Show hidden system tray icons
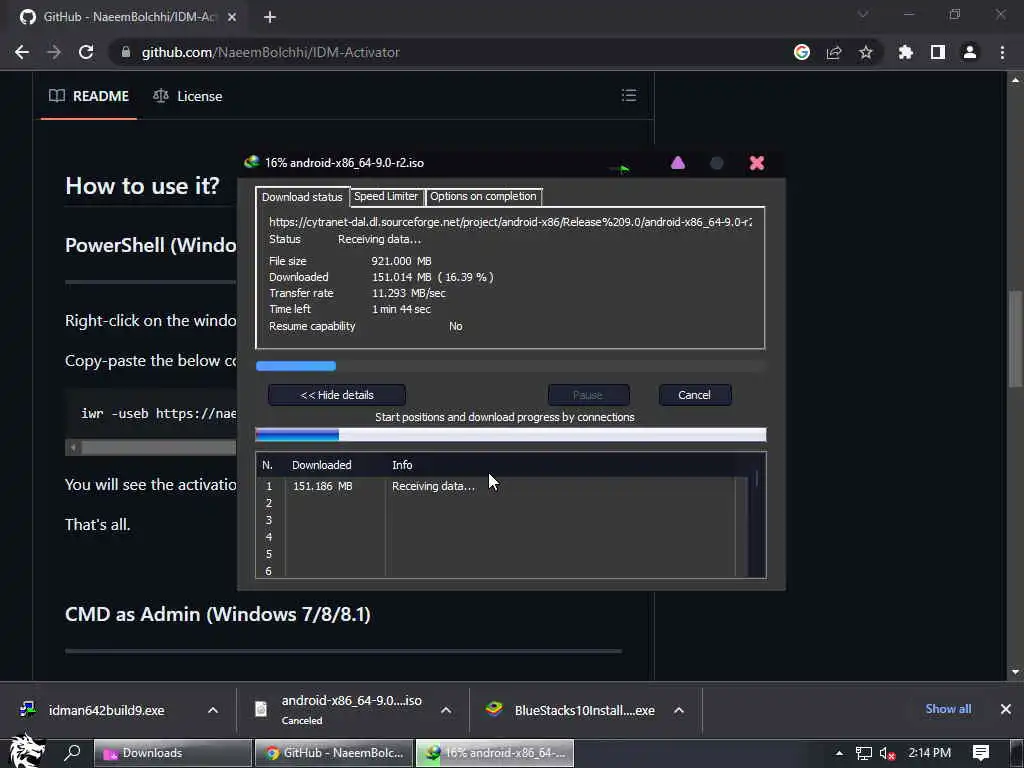 point(839,753)
